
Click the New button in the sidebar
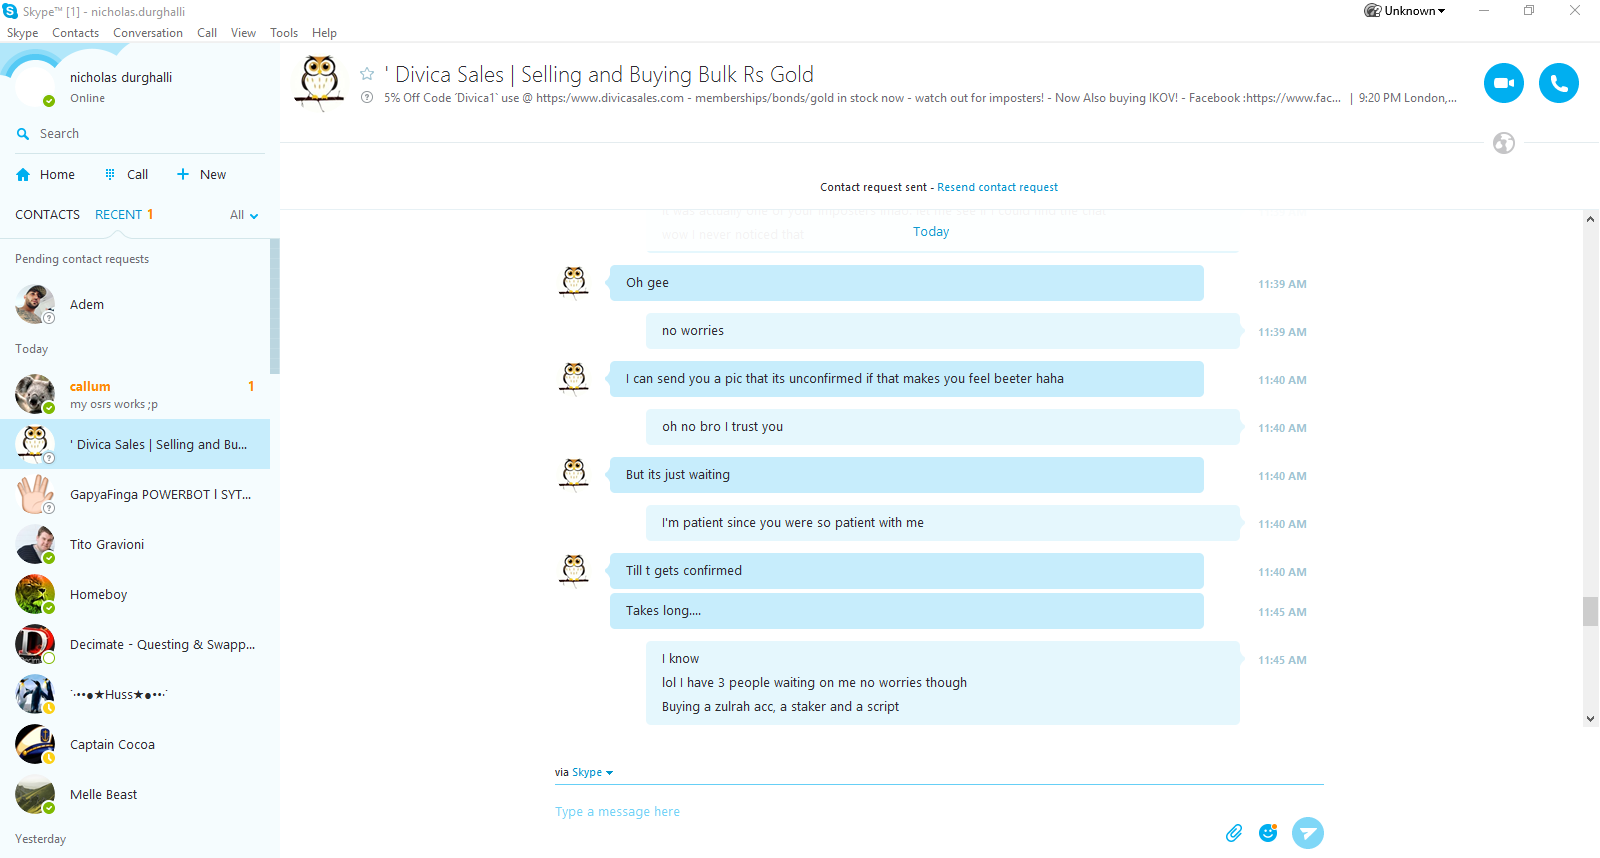[202, 174]
